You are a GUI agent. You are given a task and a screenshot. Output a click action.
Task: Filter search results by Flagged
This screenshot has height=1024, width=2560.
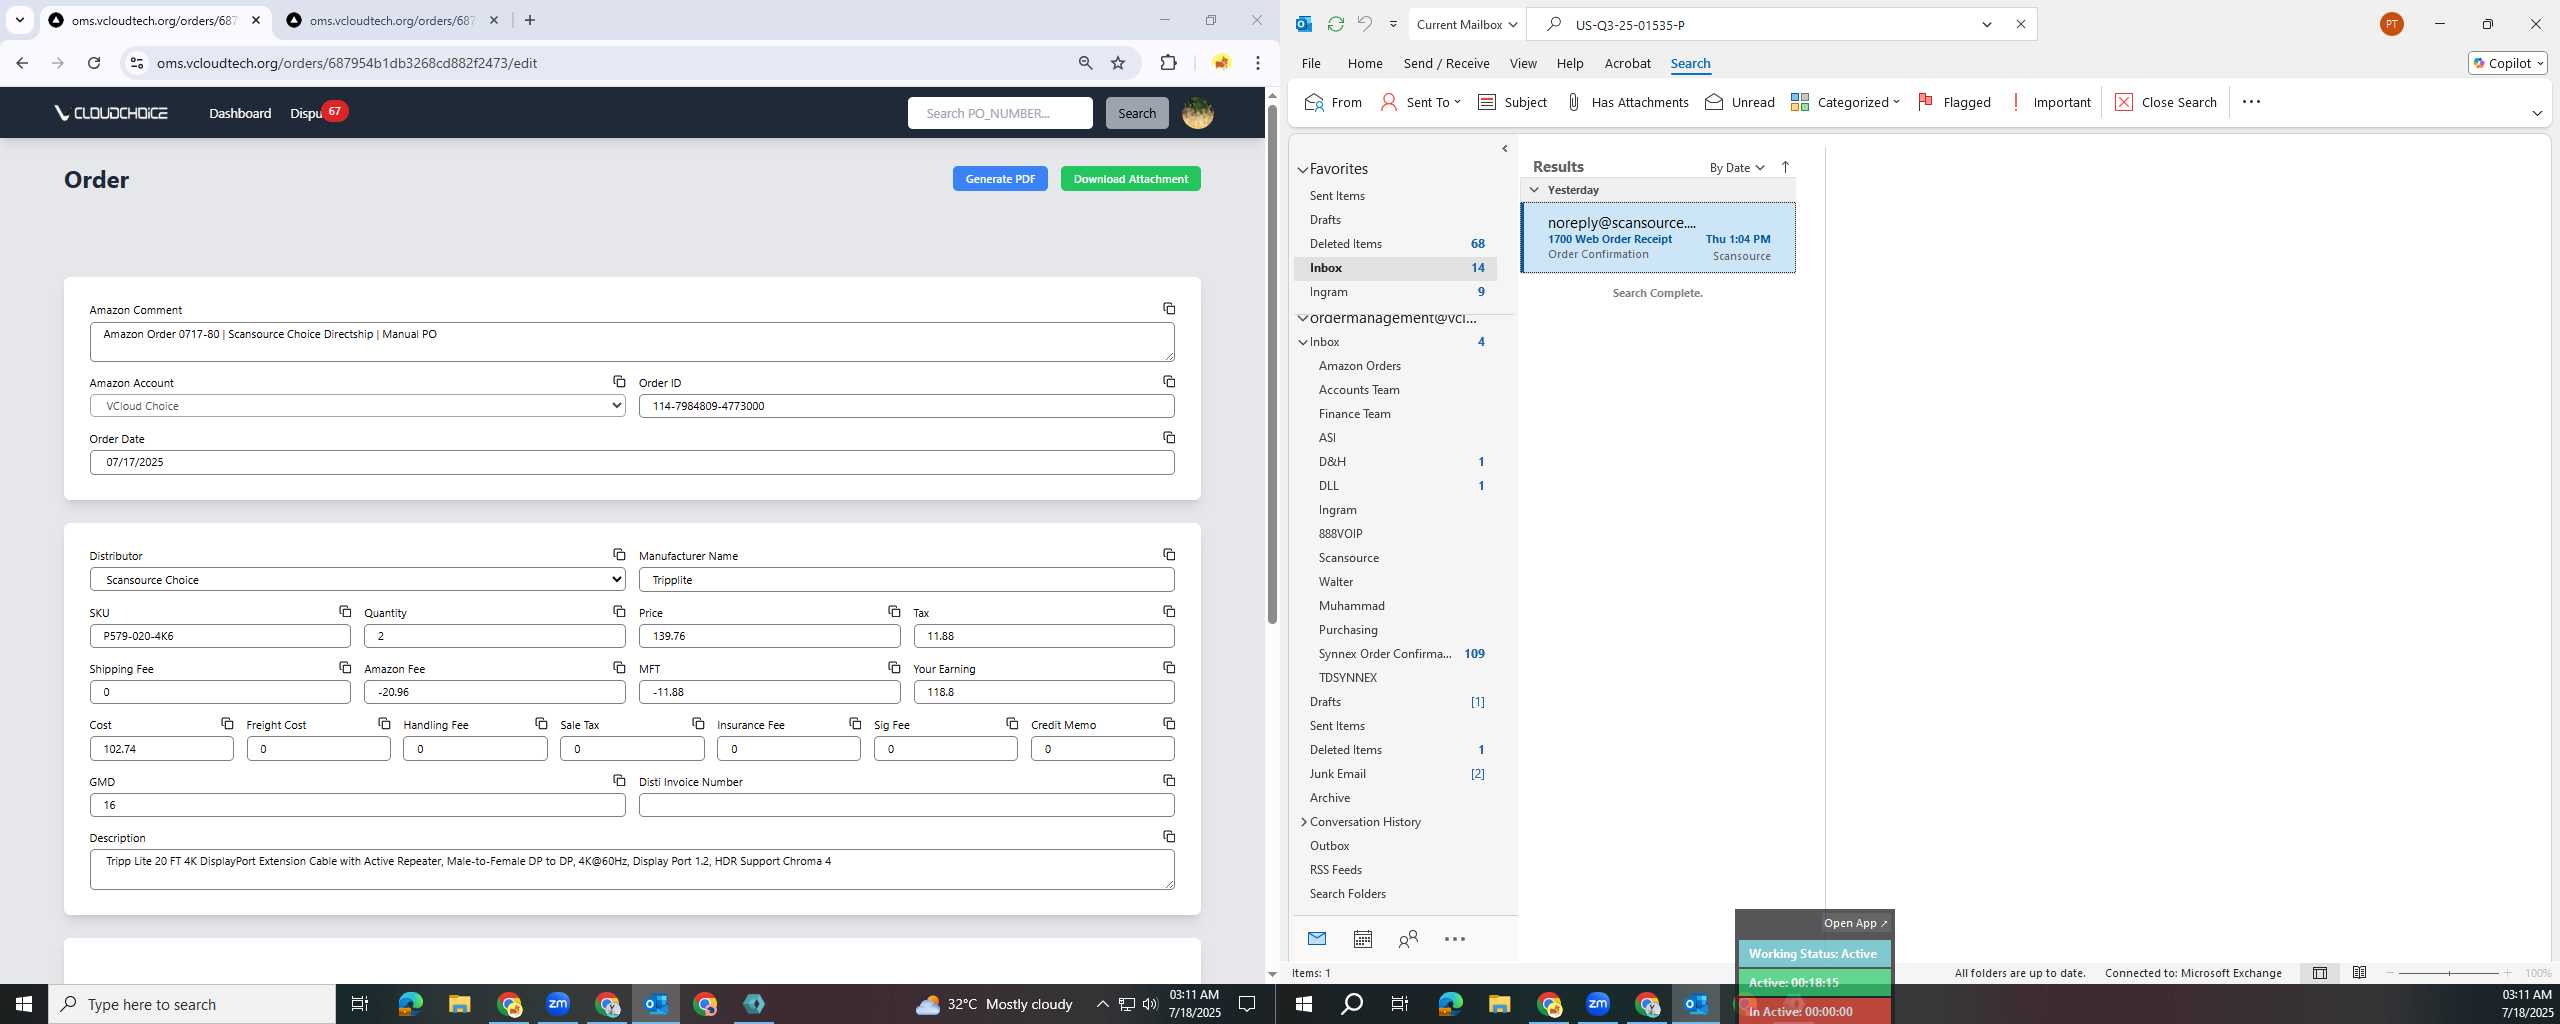1954,102
